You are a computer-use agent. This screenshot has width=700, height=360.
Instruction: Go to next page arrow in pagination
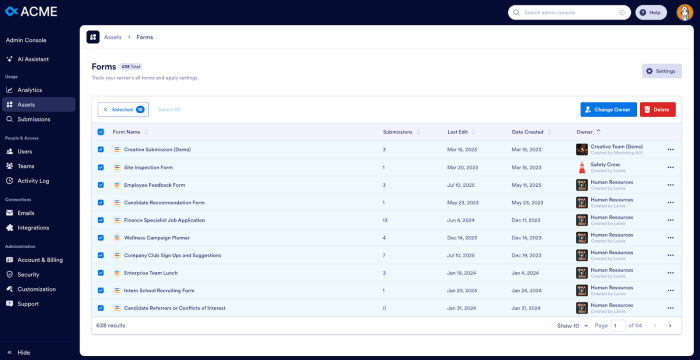click(670, 326)
